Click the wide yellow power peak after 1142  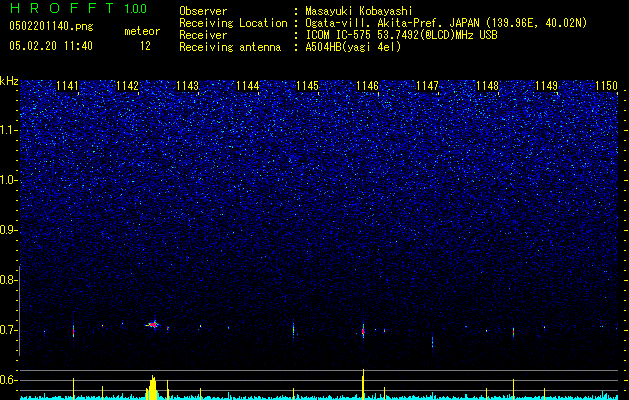tap(152, 387)
